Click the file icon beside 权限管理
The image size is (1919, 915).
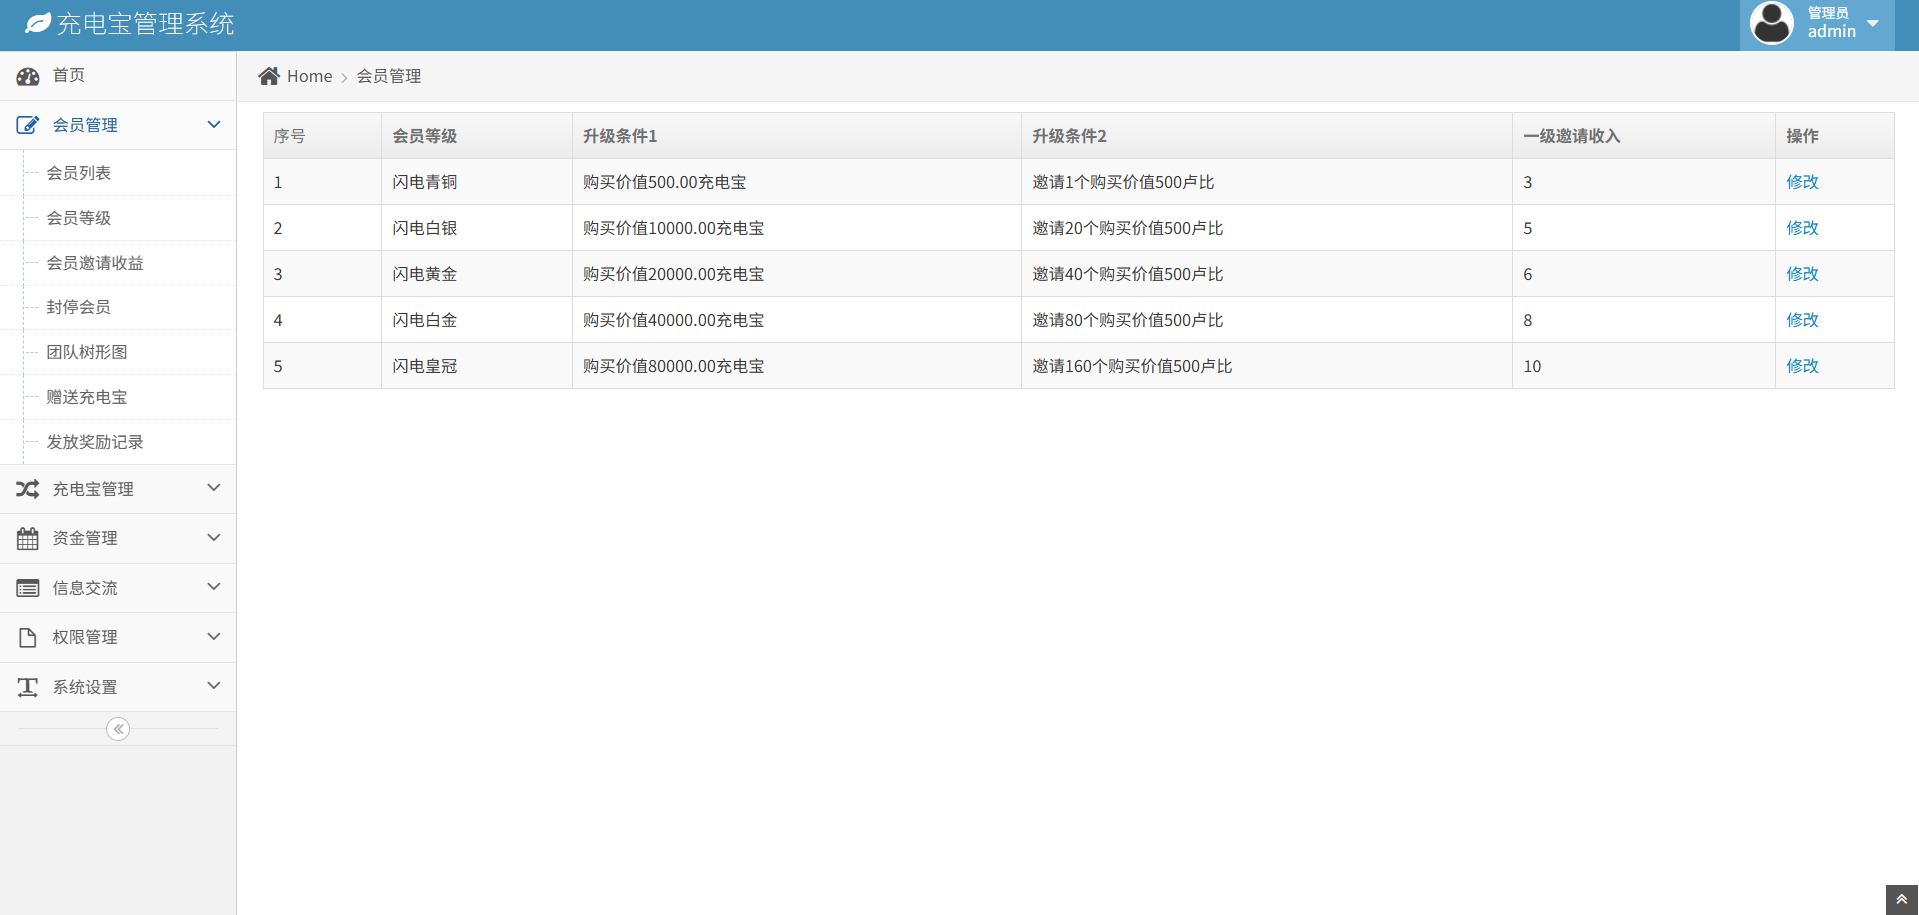click(28, 638)
